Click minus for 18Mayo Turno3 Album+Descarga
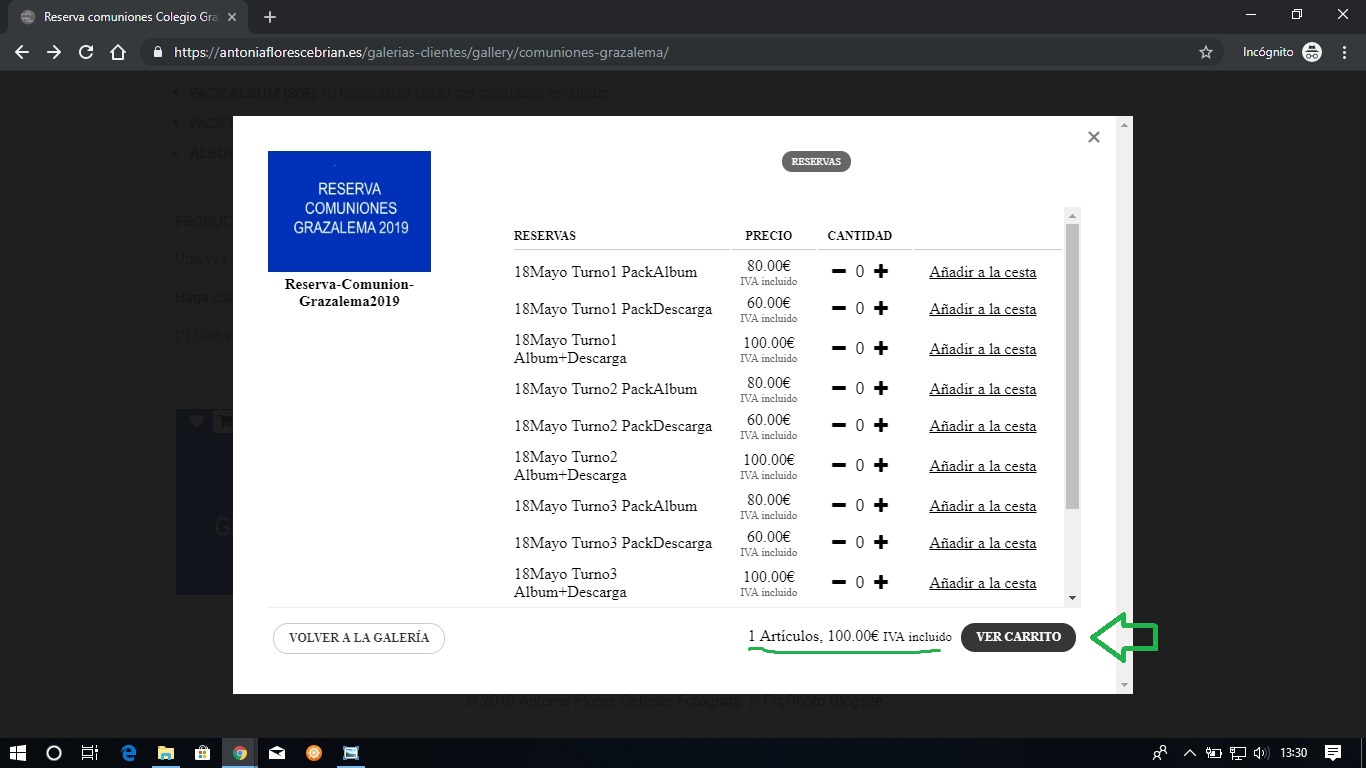 coord(839,582)
